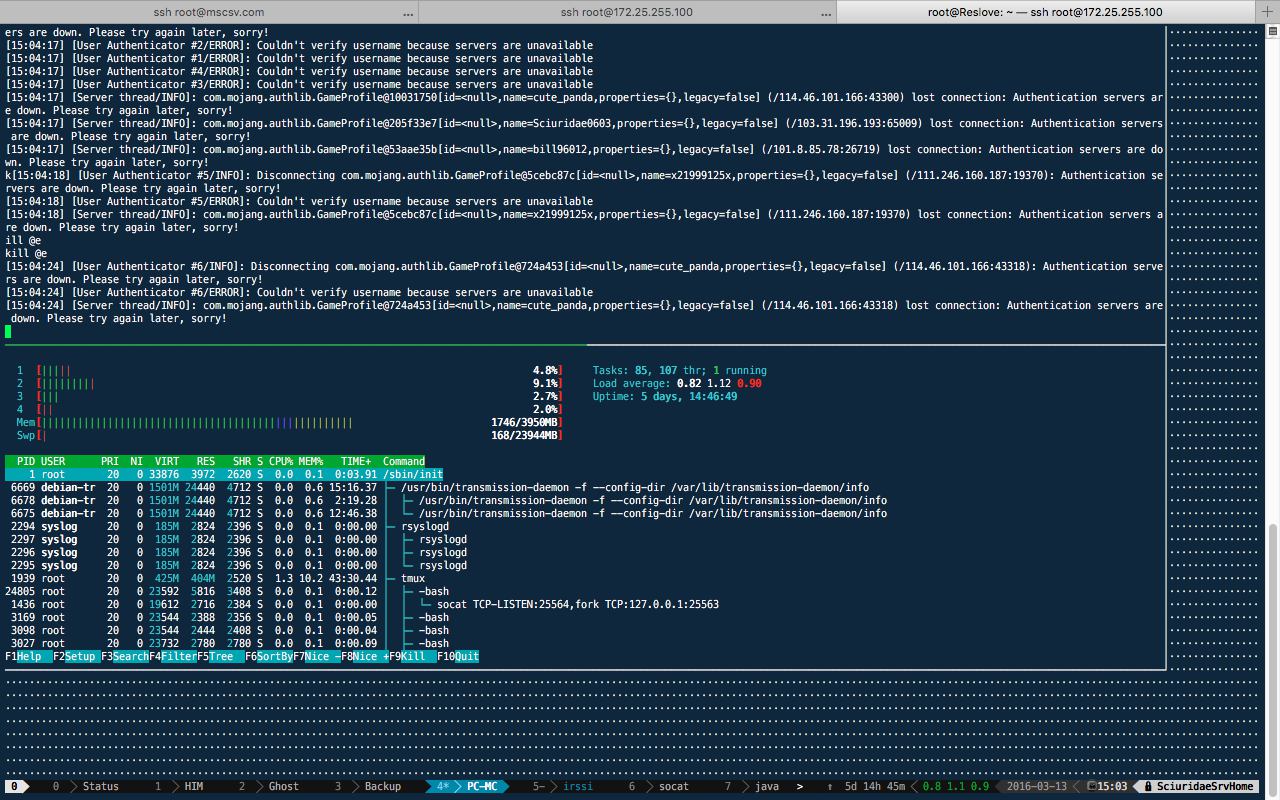Select the socat TCP-LISTEN:25564 process row
This screenshot has height=800, width=1280.
point(362,605)
